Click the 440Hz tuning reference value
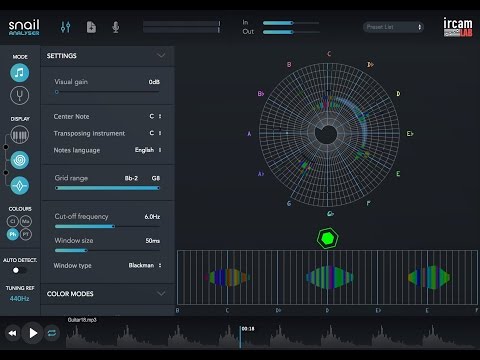Image resolution: width=480 pixels, height=360 pixels. tap(19, 299)
